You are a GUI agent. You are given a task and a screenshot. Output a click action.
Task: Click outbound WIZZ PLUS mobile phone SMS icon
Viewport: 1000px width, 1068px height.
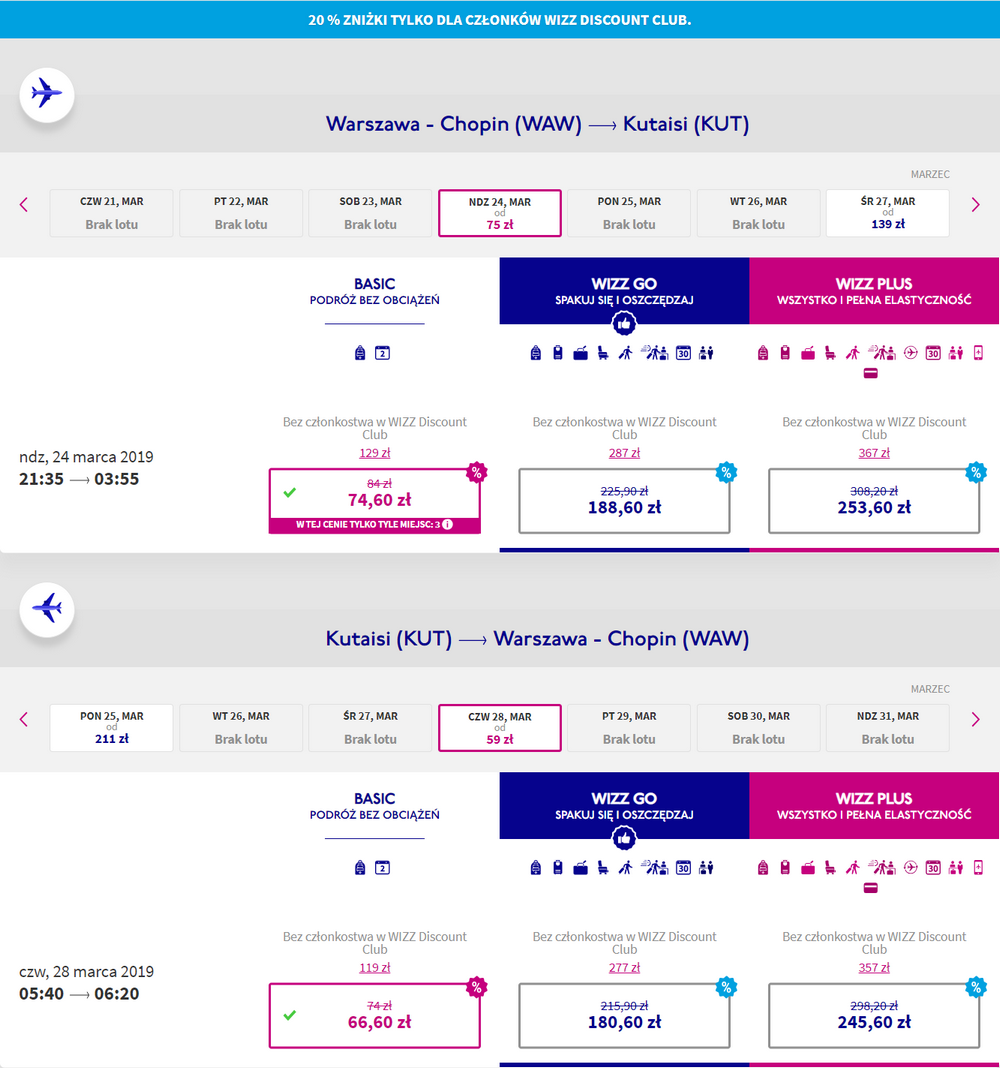point(978,353)
